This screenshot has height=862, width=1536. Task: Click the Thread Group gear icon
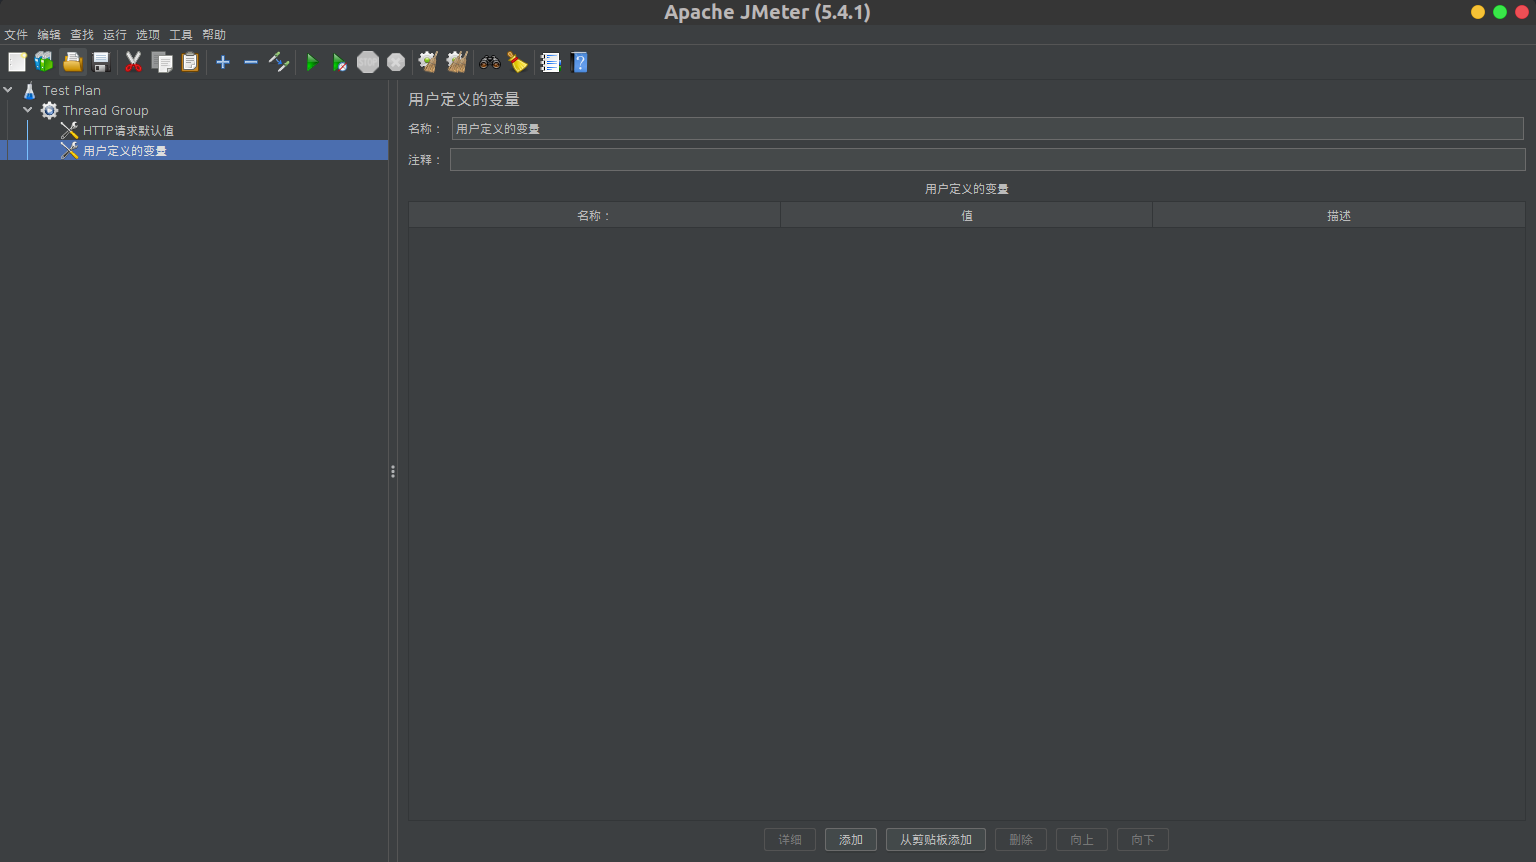click(x=49, y=110)
